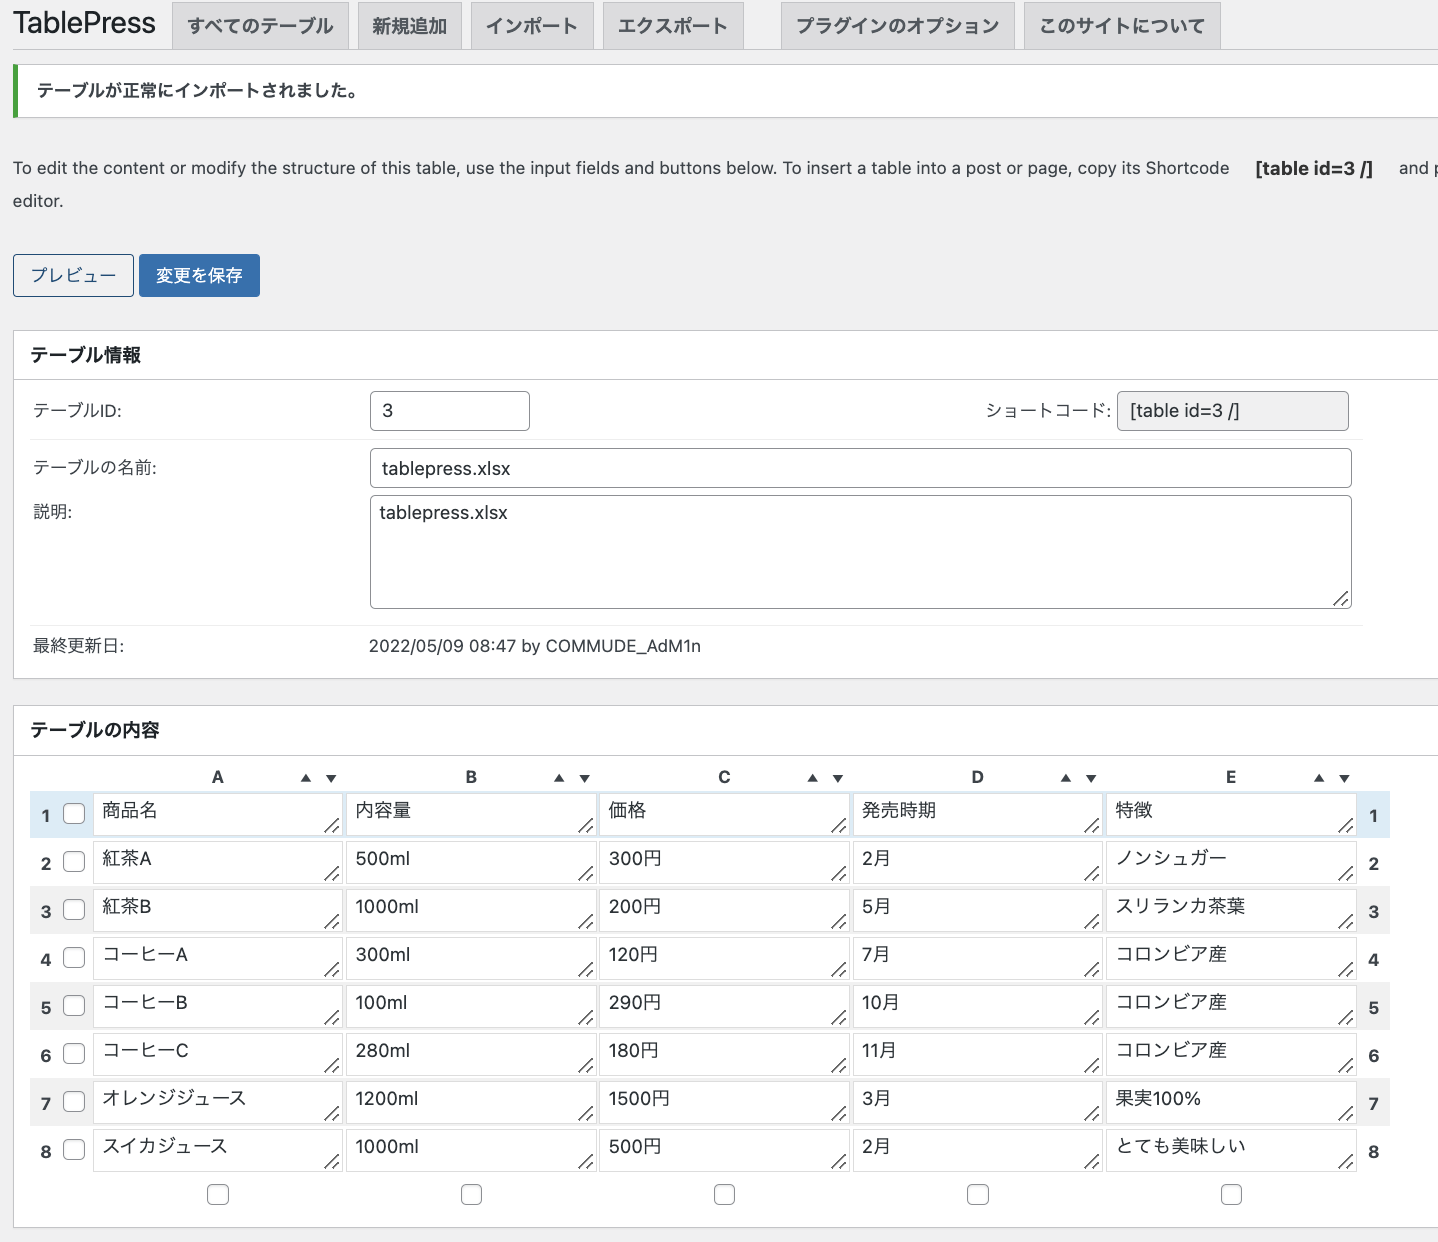The image size is (1438, 1242).
Task: Edit the 10月 cell
Action: [x=977, y=1006]
